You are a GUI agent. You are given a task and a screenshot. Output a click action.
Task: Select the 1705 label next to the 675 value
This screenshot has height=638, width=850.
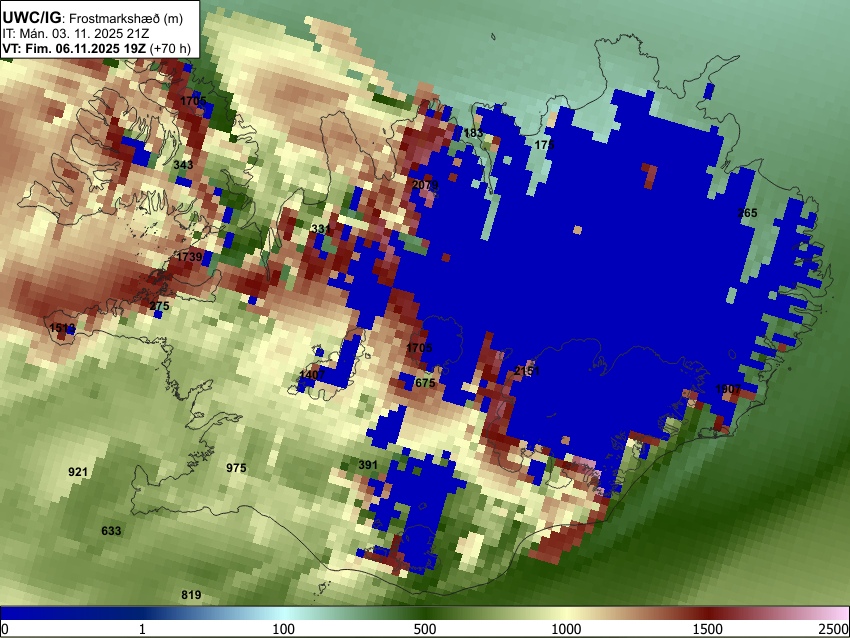419,347
